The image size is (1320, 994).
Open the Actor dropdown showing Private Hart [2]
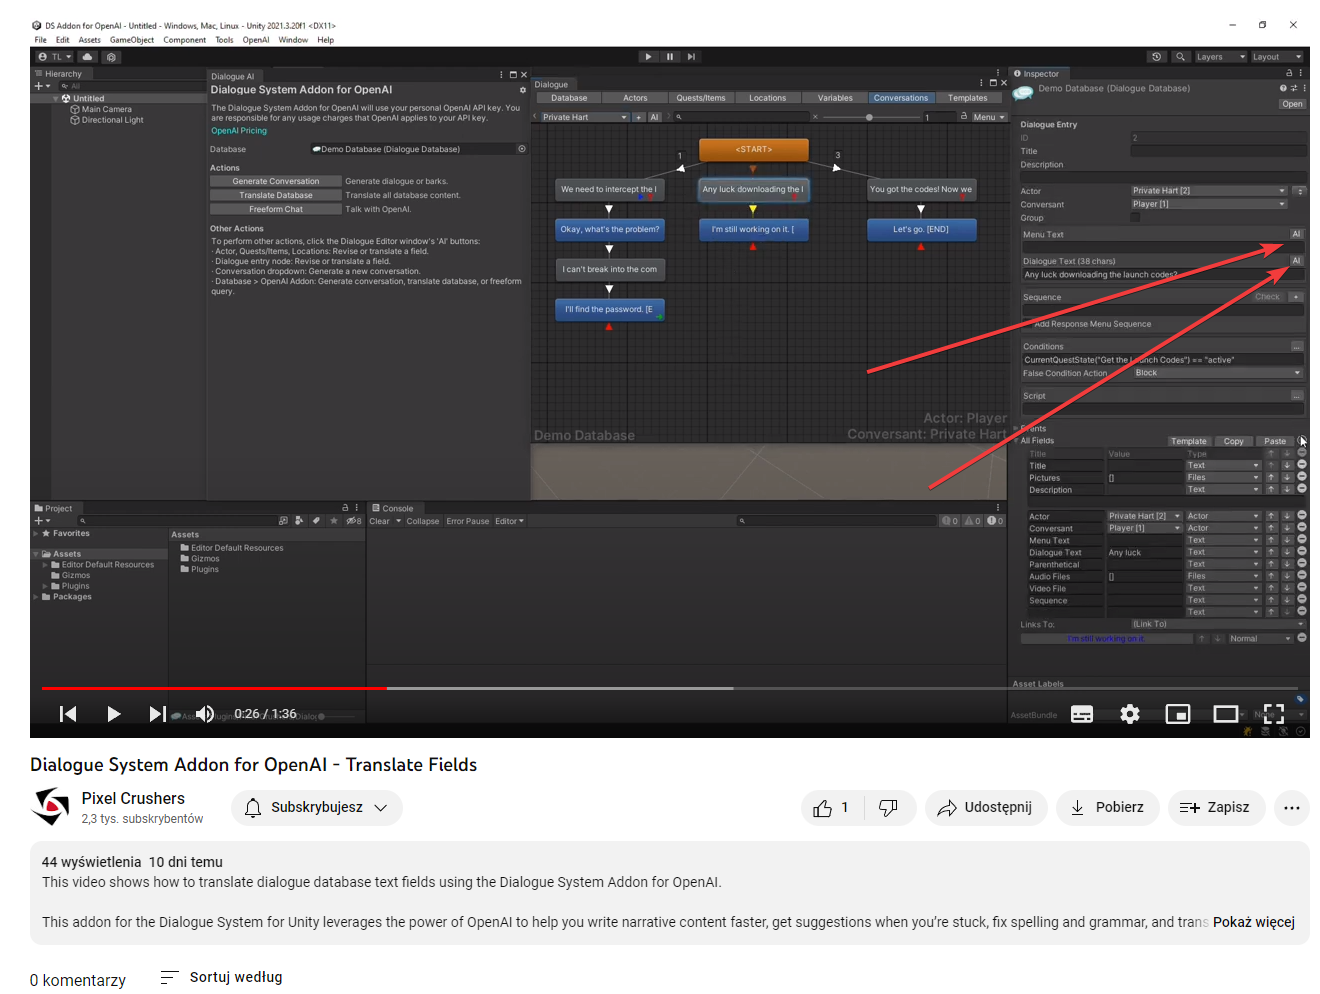1209,190
